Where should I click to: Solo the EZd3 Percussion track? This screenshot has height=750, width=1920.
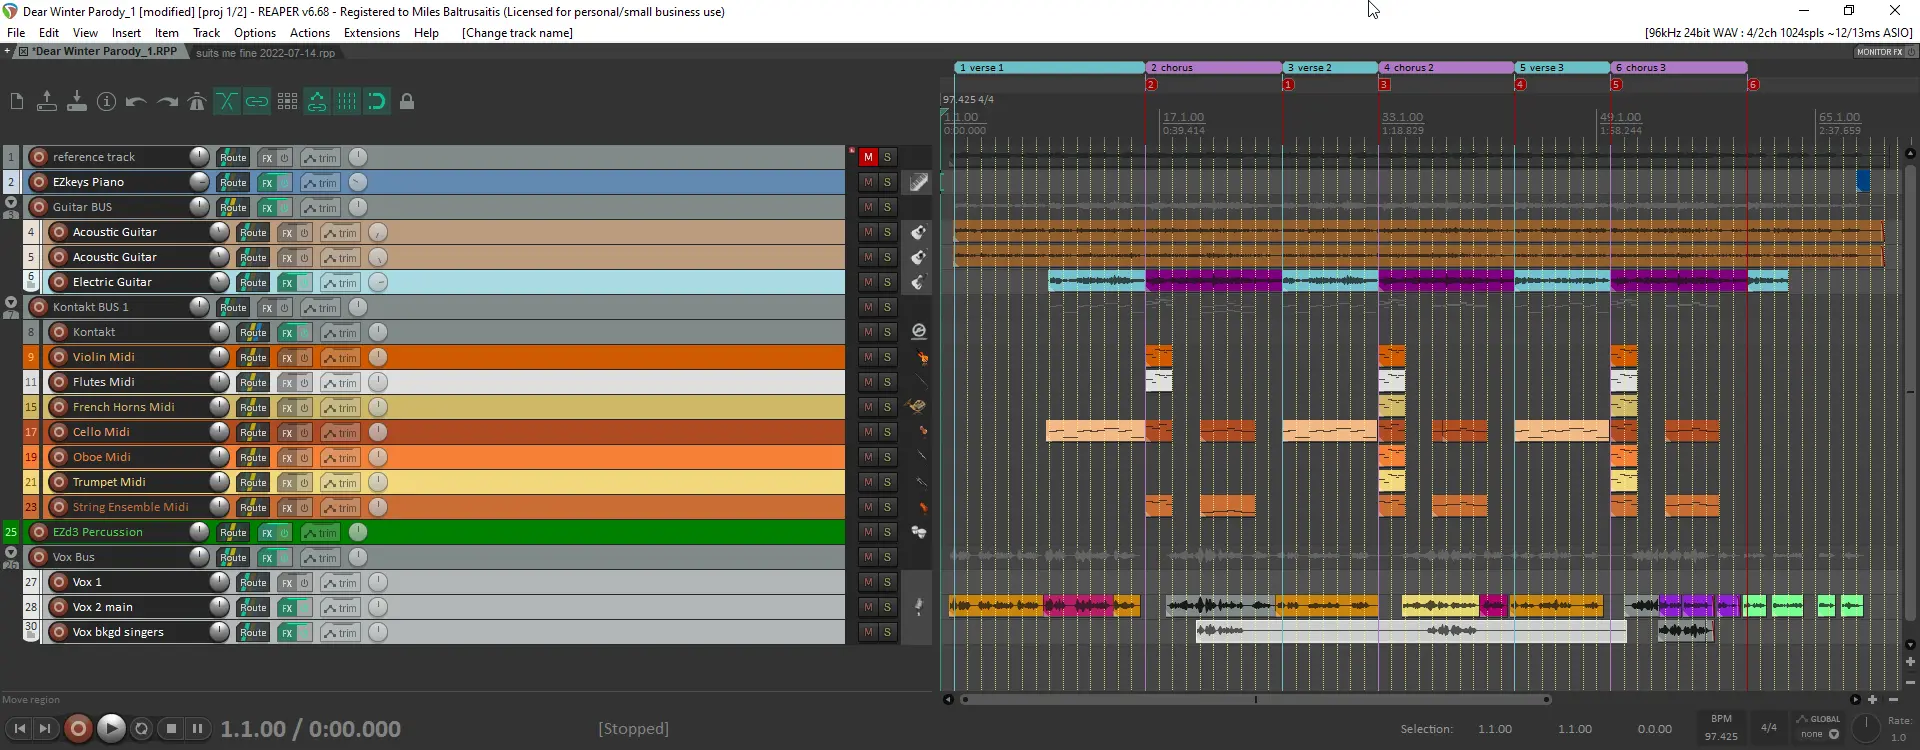point(887,532)
